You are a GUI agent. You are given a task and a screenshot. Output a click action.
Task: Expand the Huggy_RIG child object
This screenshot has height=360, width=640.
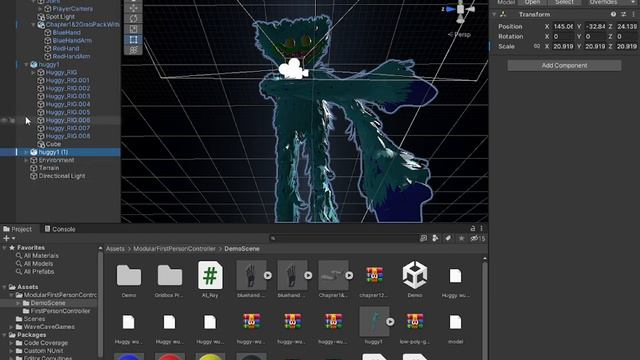[x=33, y=73]
